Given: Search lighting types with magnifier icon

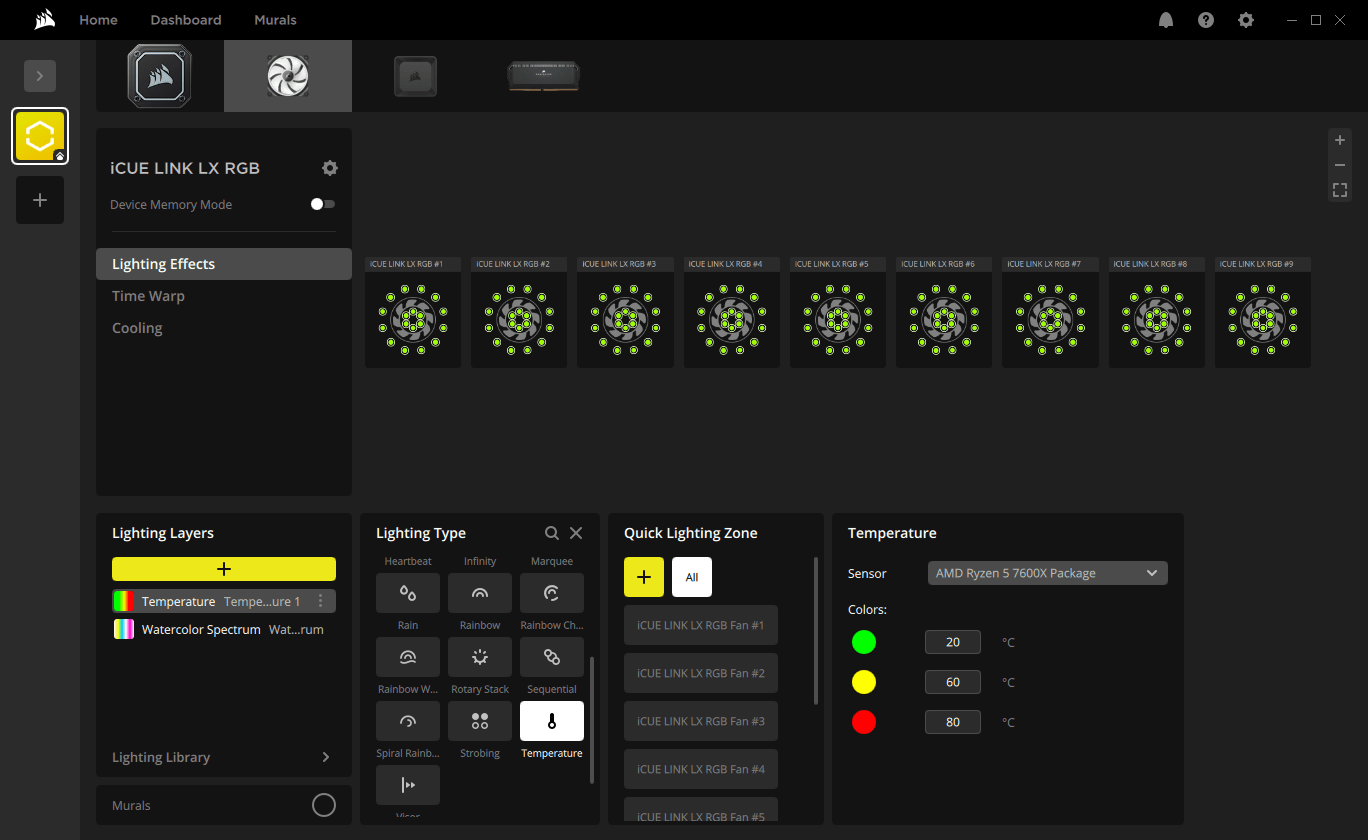Looking at the screenshot, I should [552, 533].
